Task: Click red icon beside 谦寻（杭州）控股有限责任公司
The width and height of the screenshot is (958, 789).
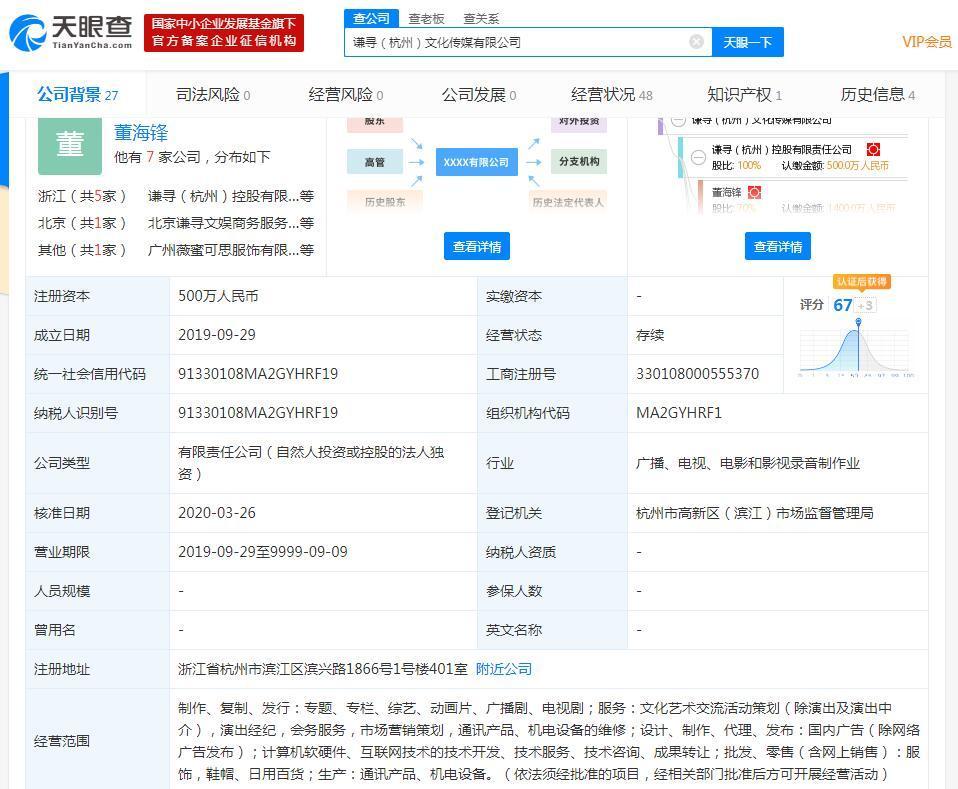Action: click(873, 149)
